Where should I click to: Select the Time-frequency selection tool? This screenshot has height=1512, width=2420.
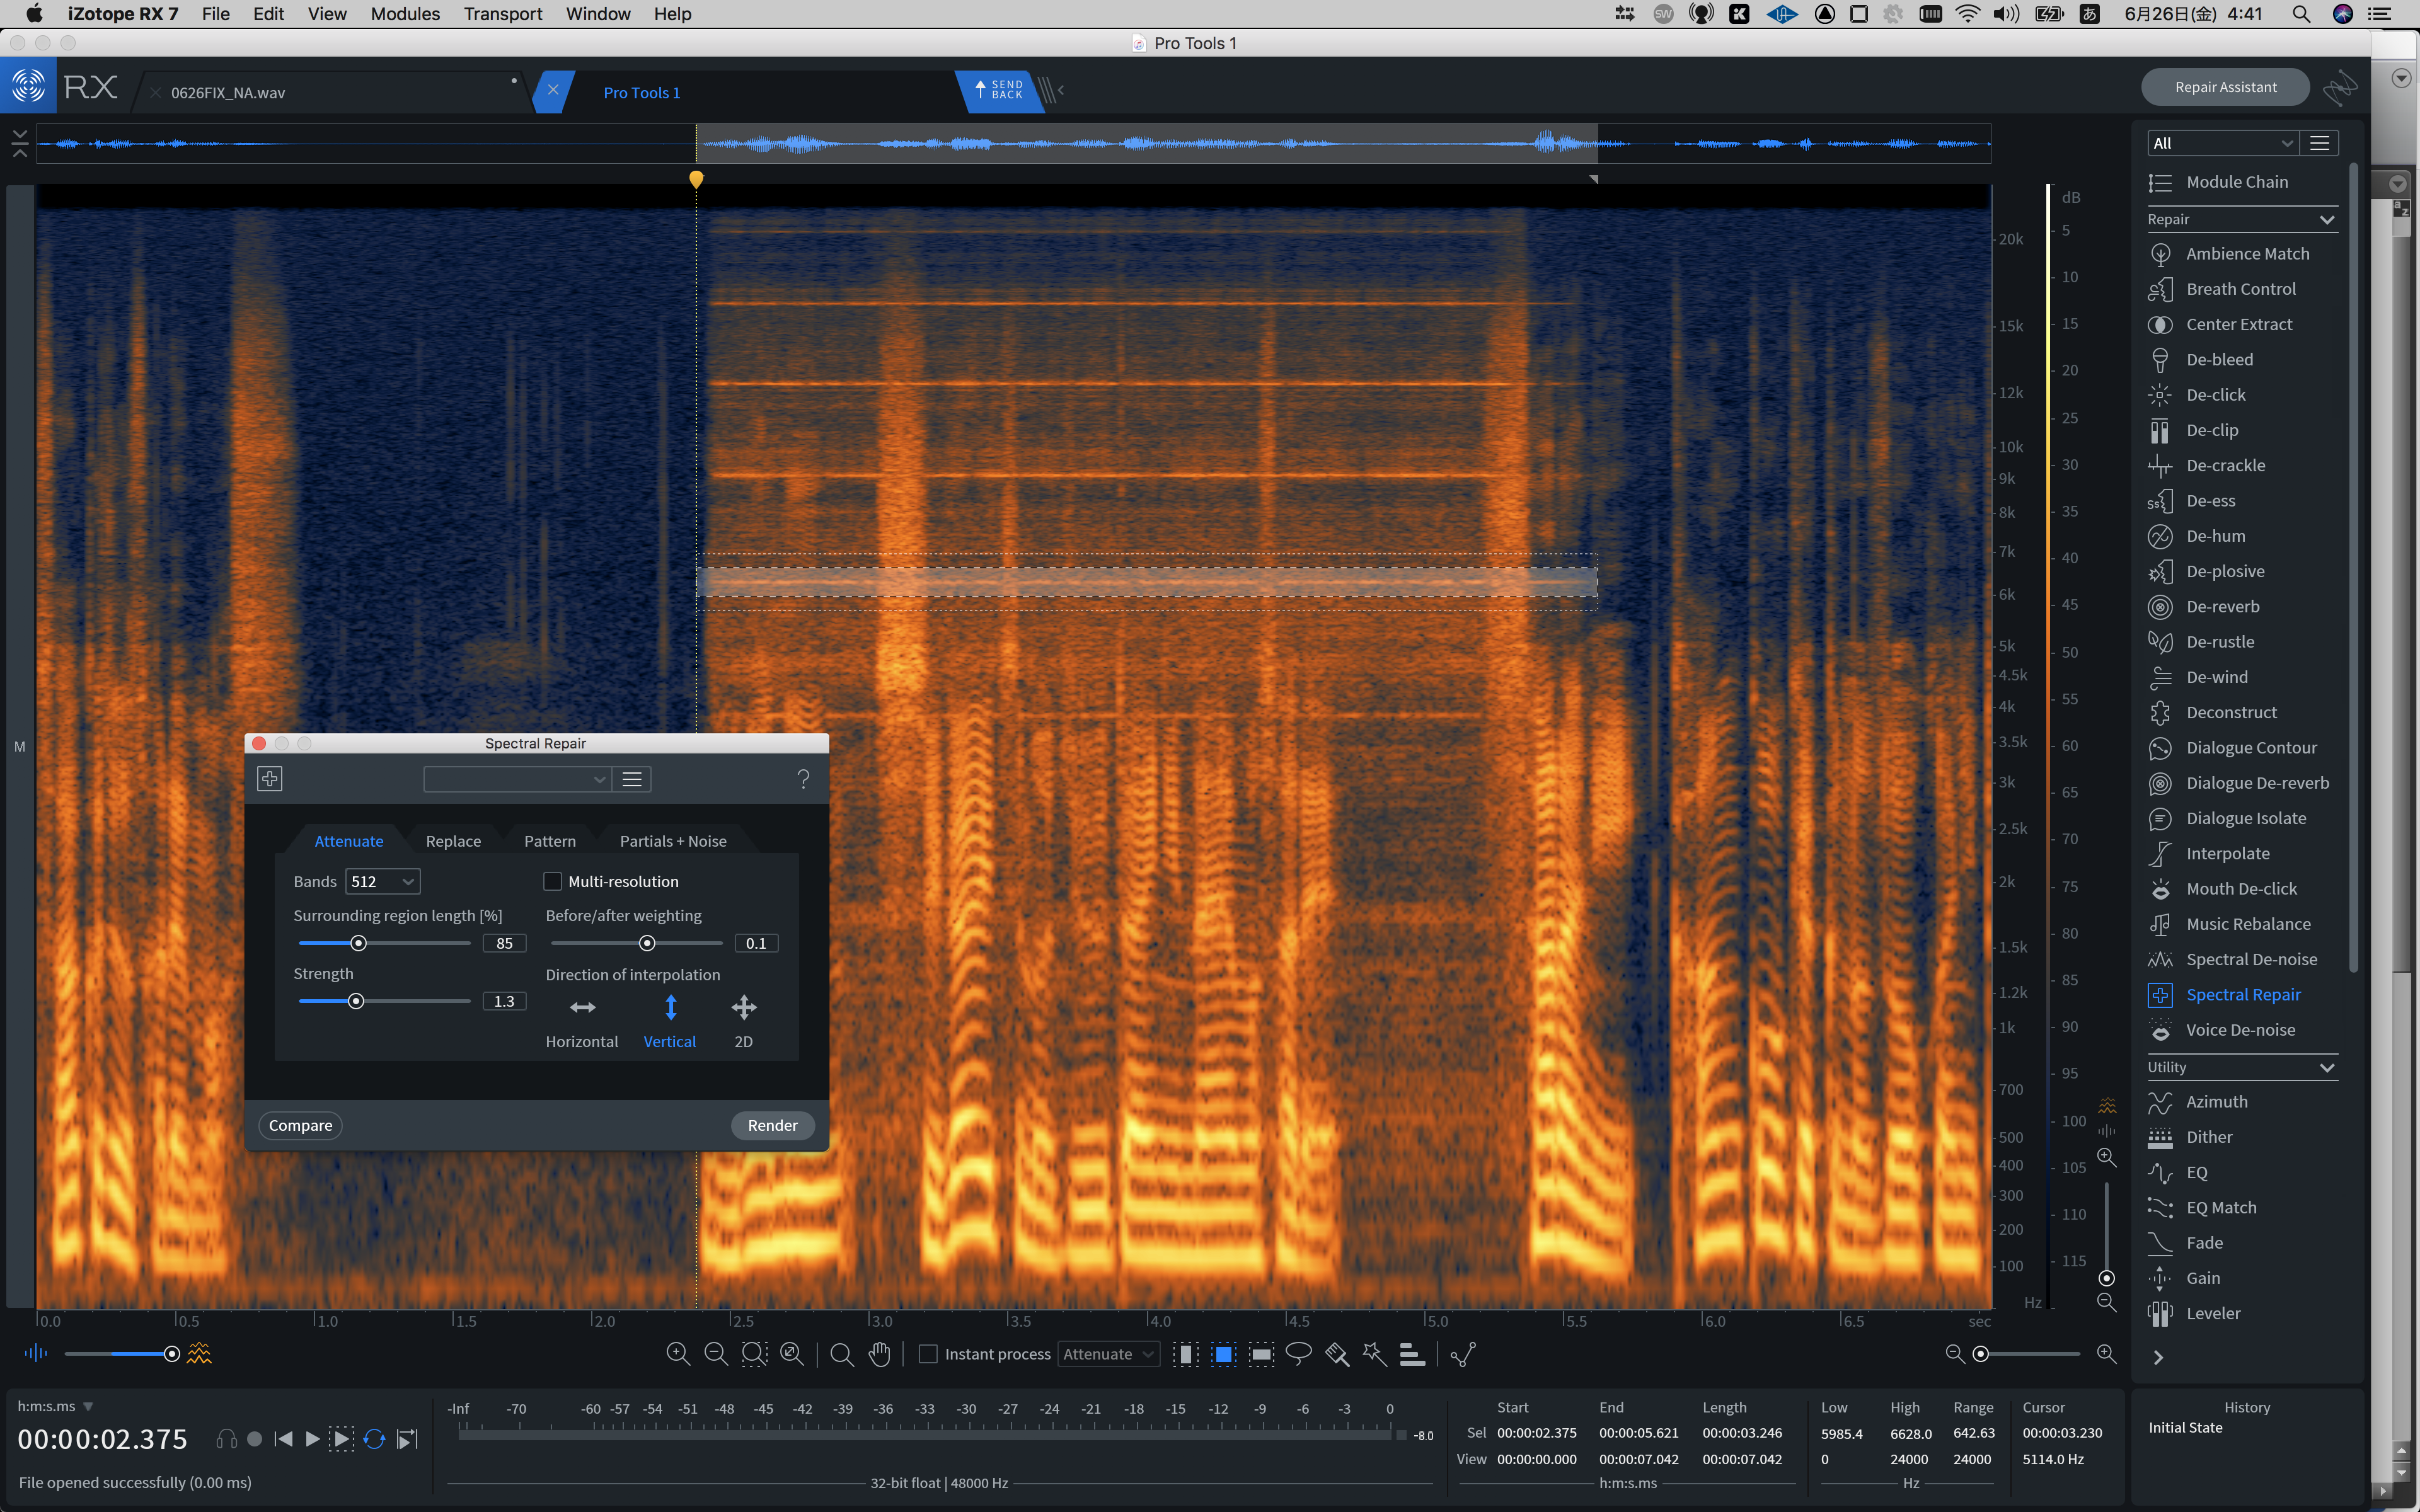click(1223, 1354)
